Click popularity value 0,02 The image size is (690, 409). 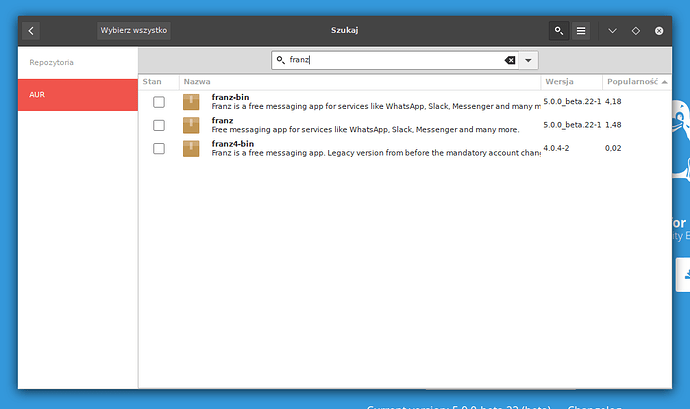coord(613,148)
